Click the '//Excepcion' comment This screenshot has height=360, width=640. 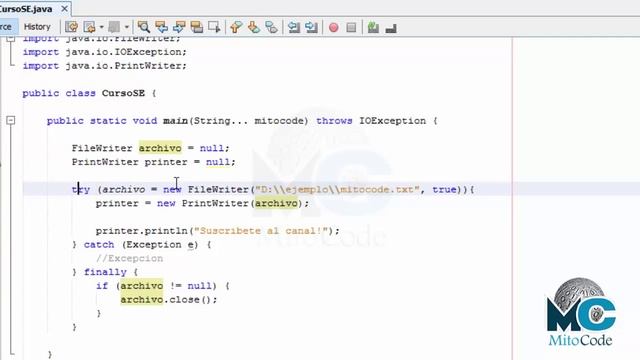[x=130, y=259]
